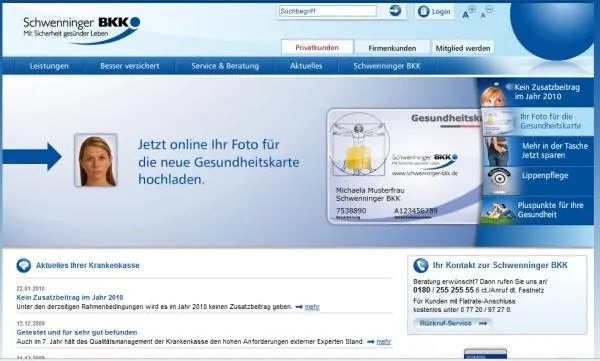
Task: Focus the Suchbegriff search field
Action: coord(328,11)
